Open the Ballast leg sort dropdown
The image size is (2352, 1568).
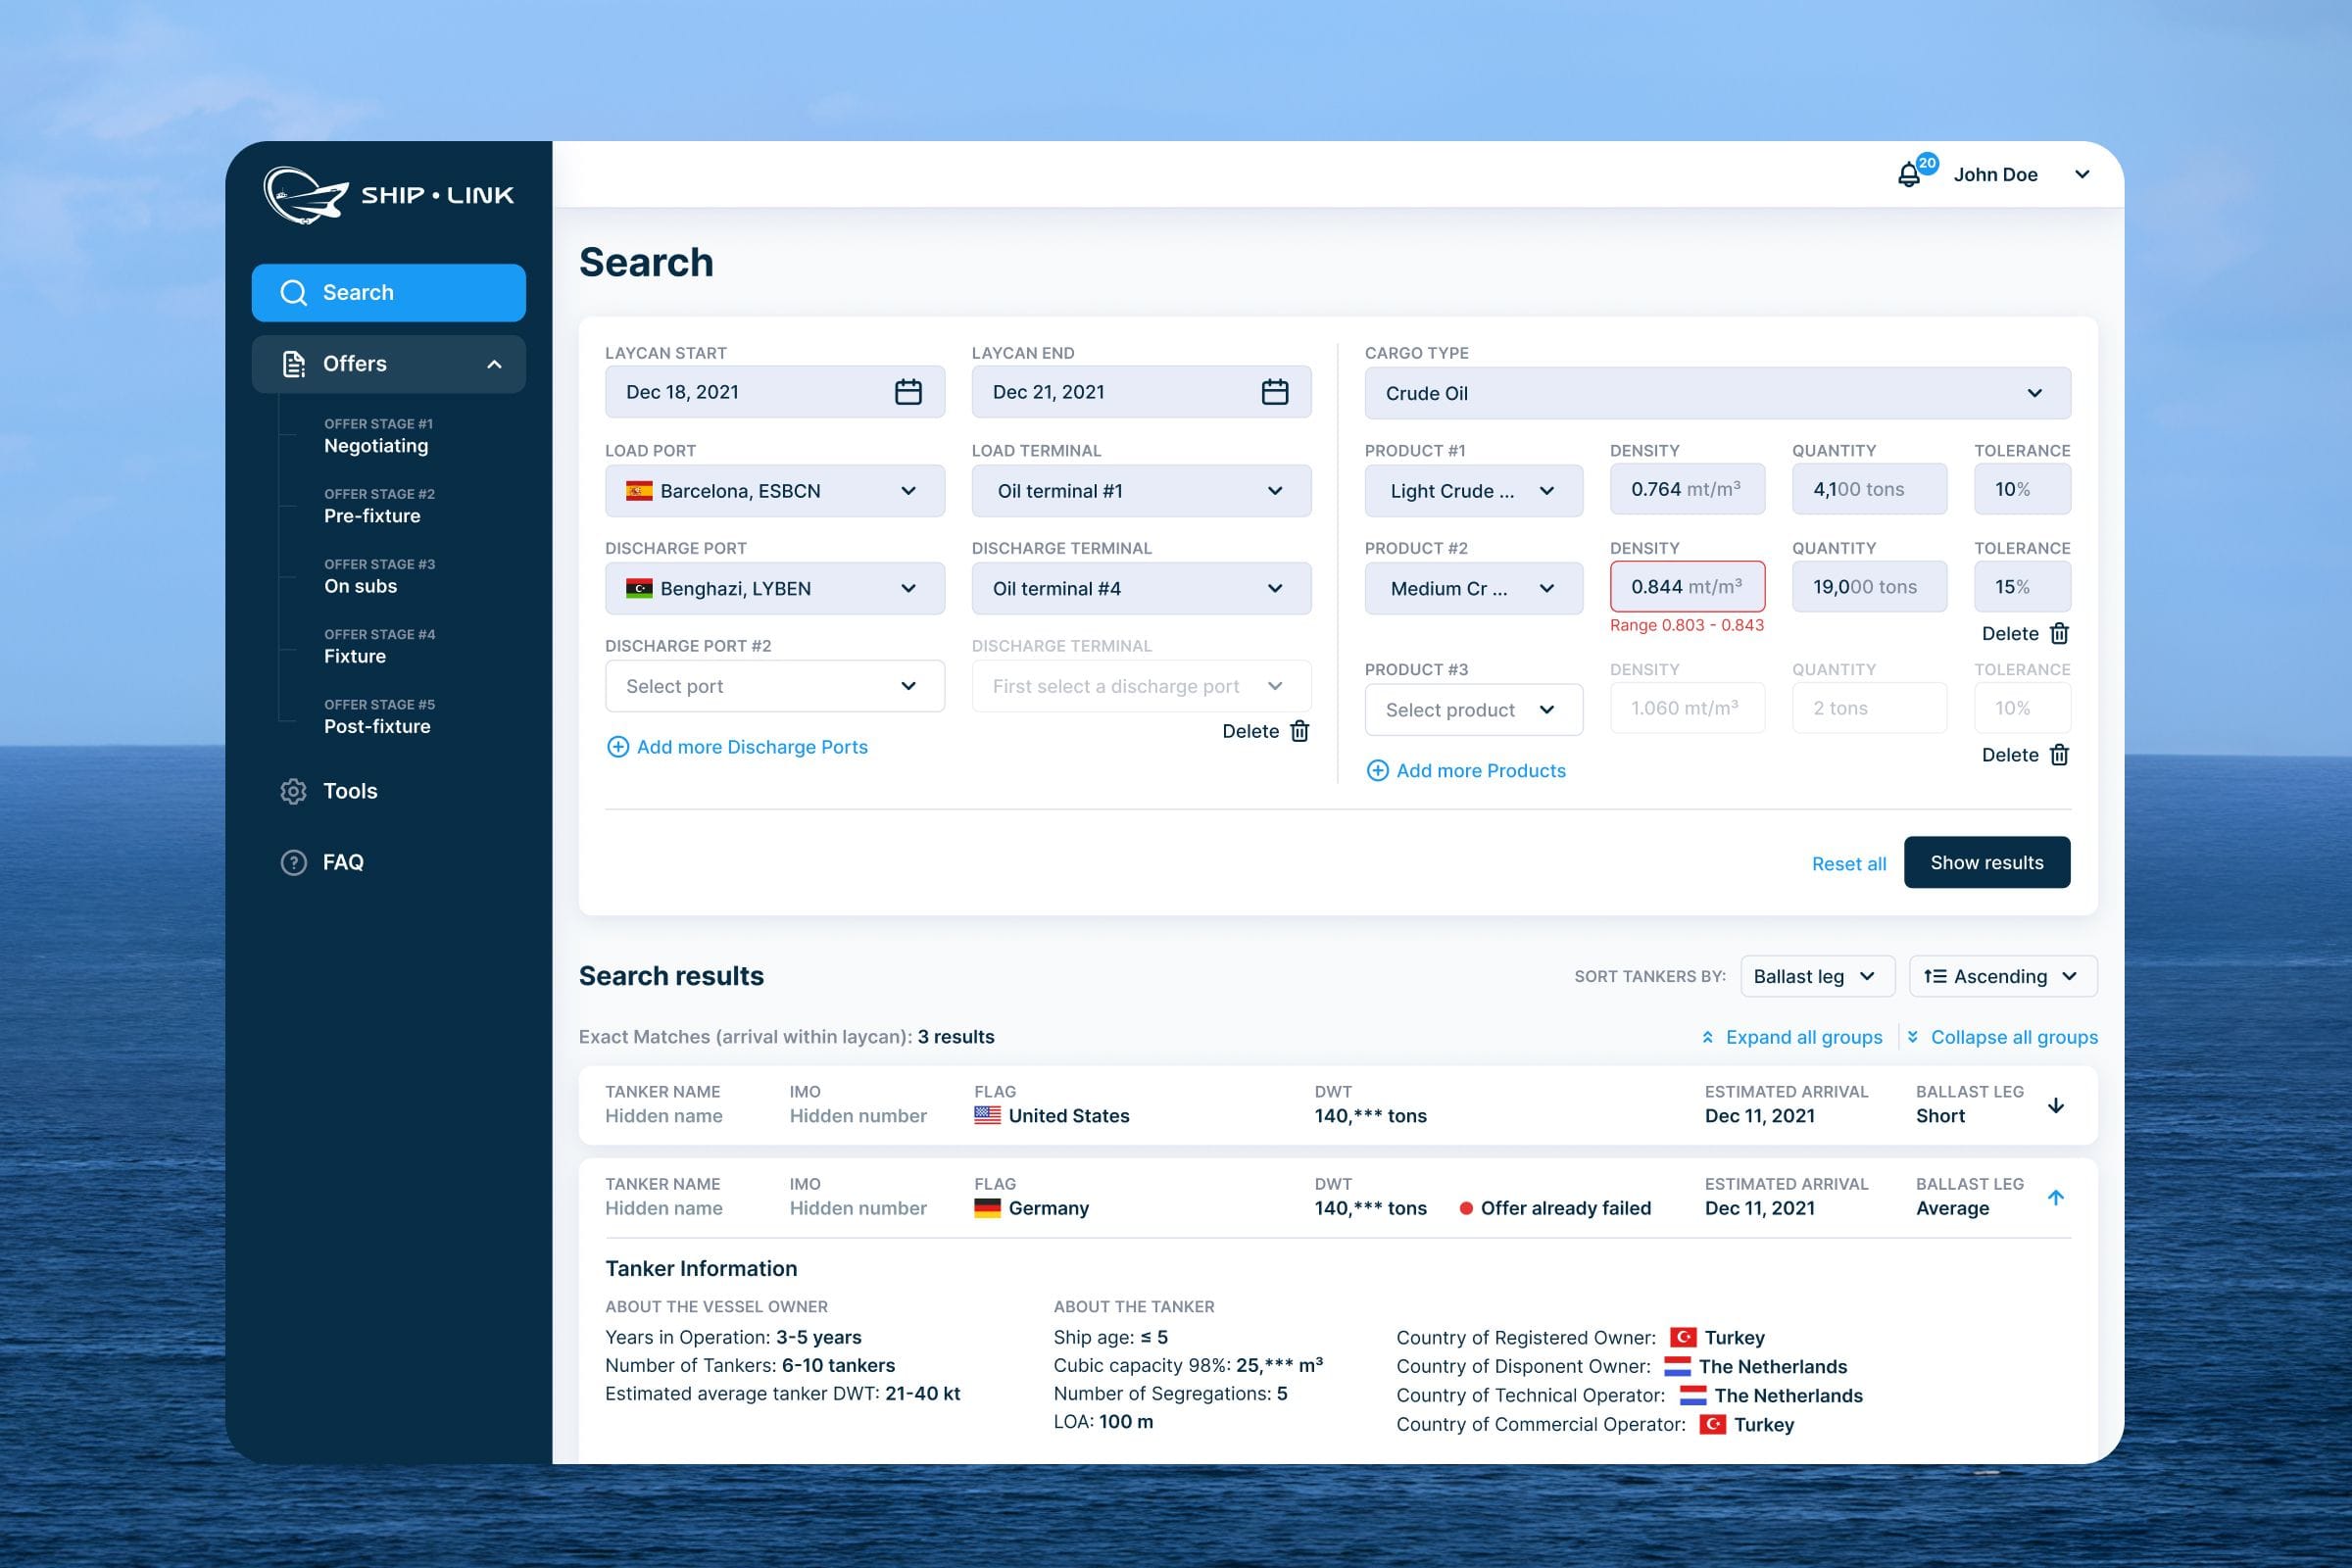tap(1816, 976)
